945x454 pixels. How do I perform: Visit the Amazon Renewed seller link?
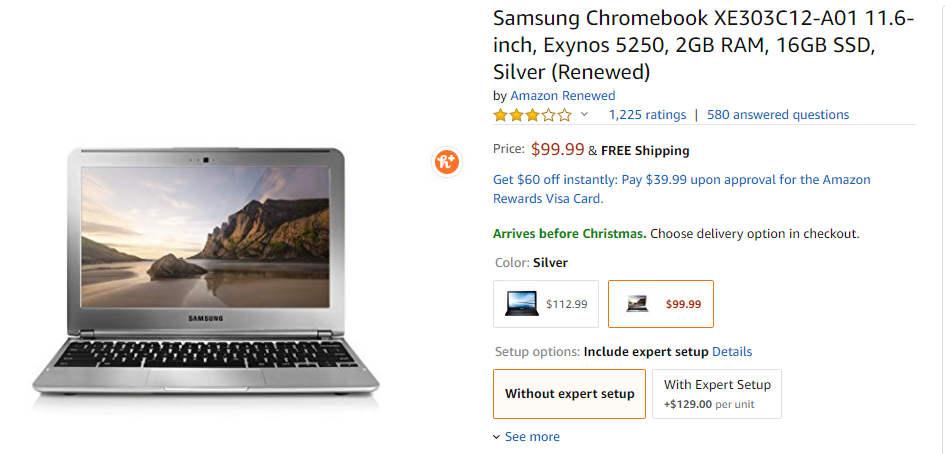point(562,96)
